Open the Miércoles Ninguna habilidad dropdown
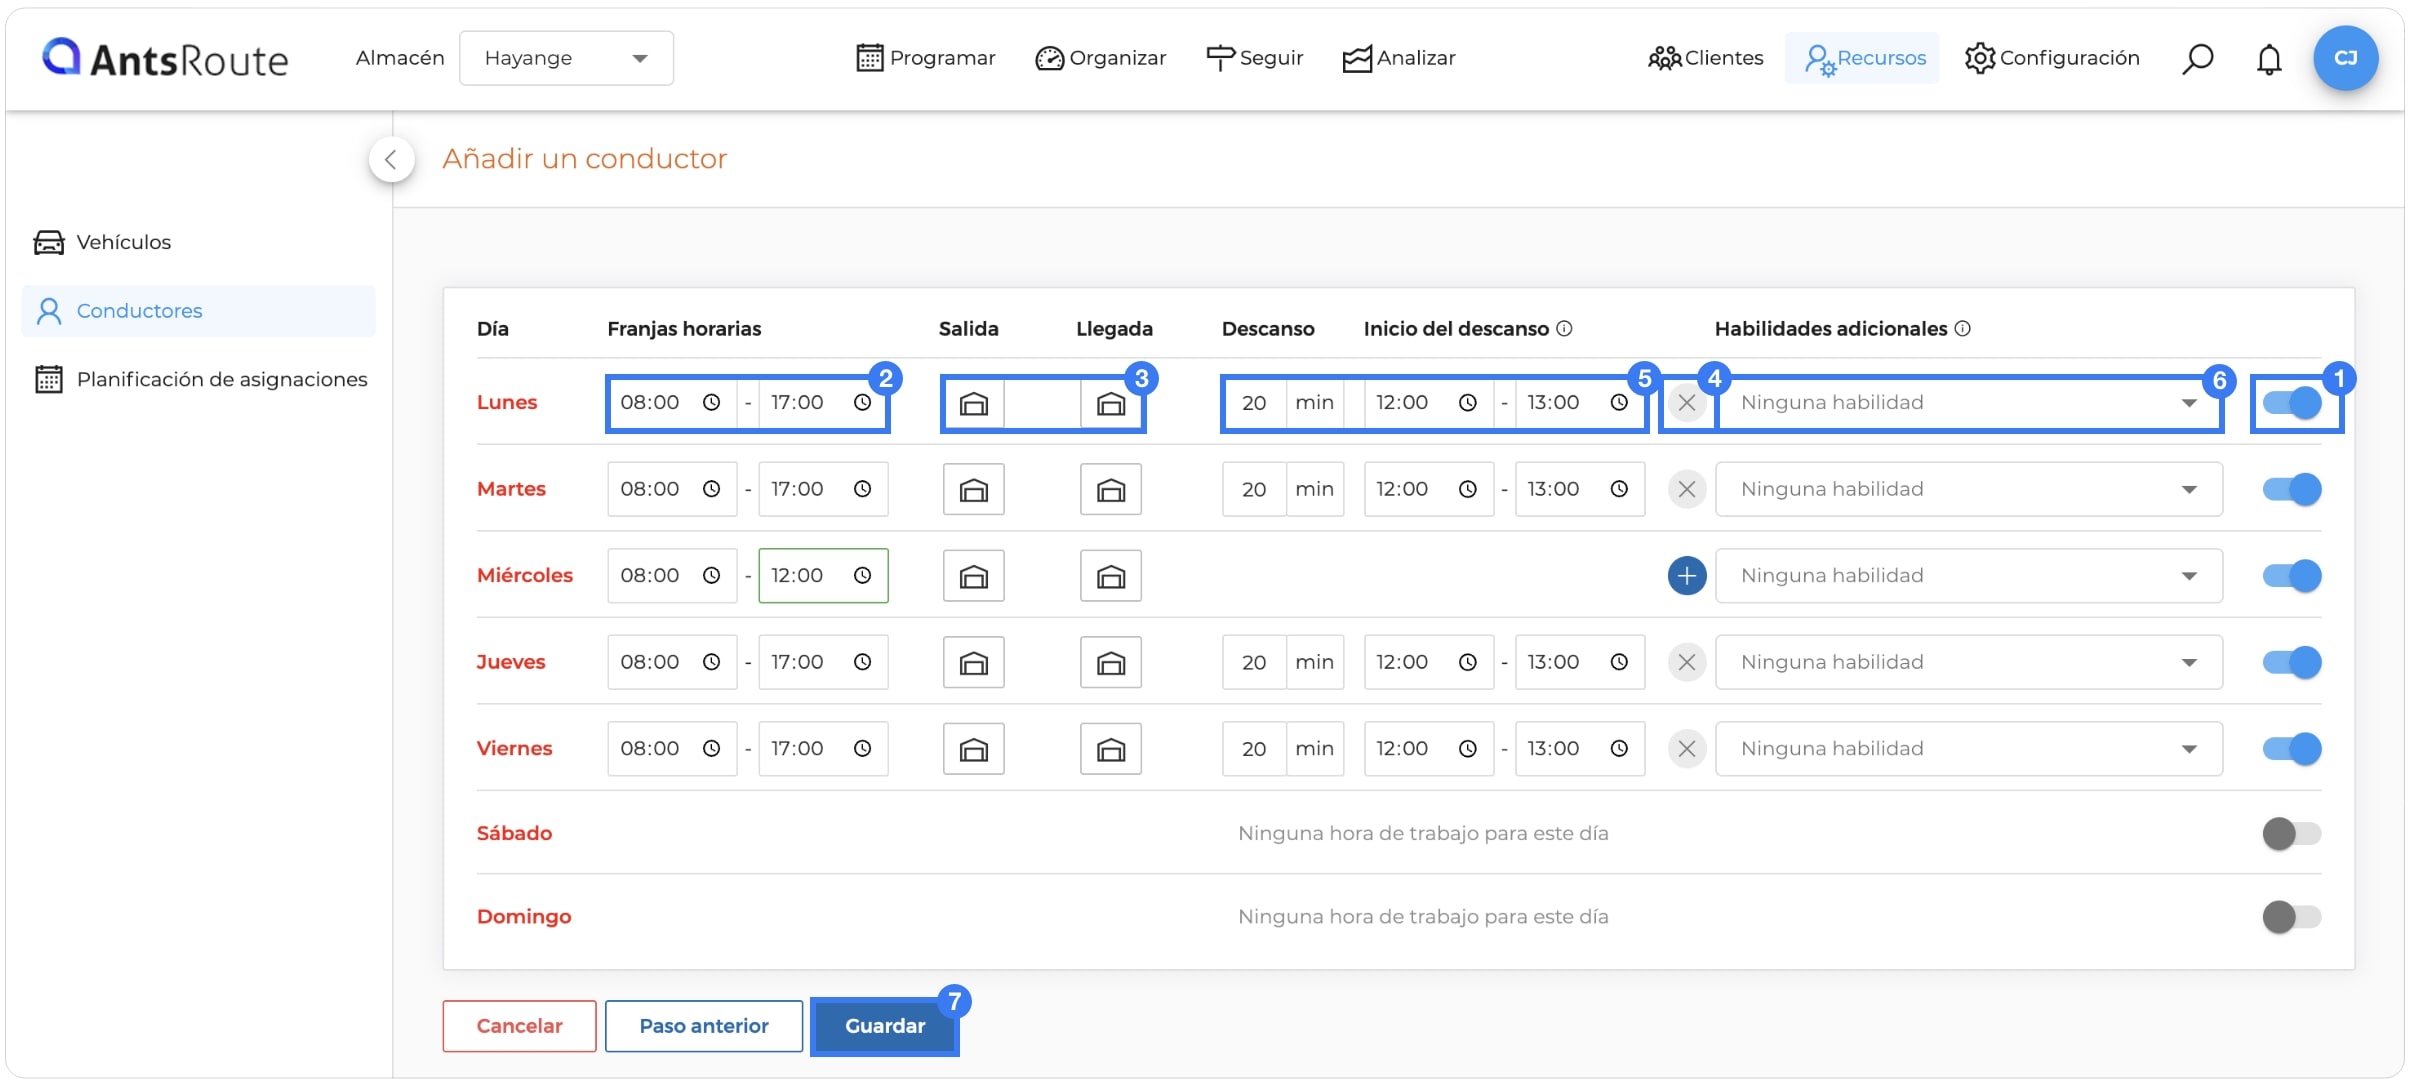2410x1086 pixels. [1968, 576]
